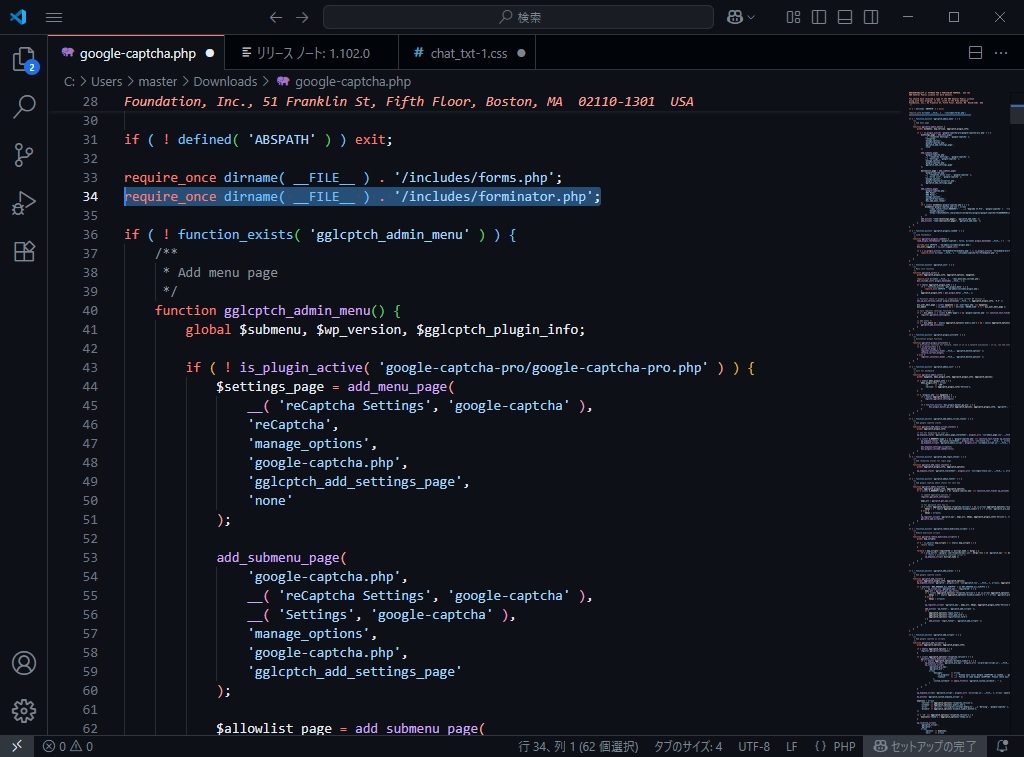
Task: Click $gglcptch_plugin_info variable on line 41
Action: (x=497, y=329)
